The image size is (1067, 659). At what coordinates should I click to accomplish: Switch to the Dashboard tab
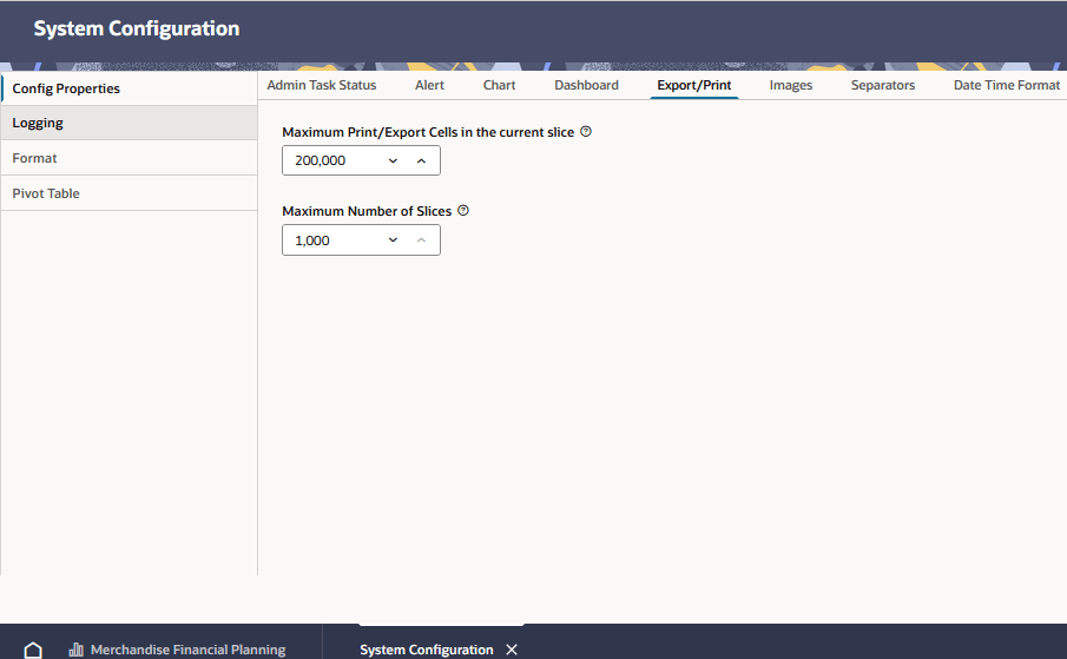coord(587,85)
